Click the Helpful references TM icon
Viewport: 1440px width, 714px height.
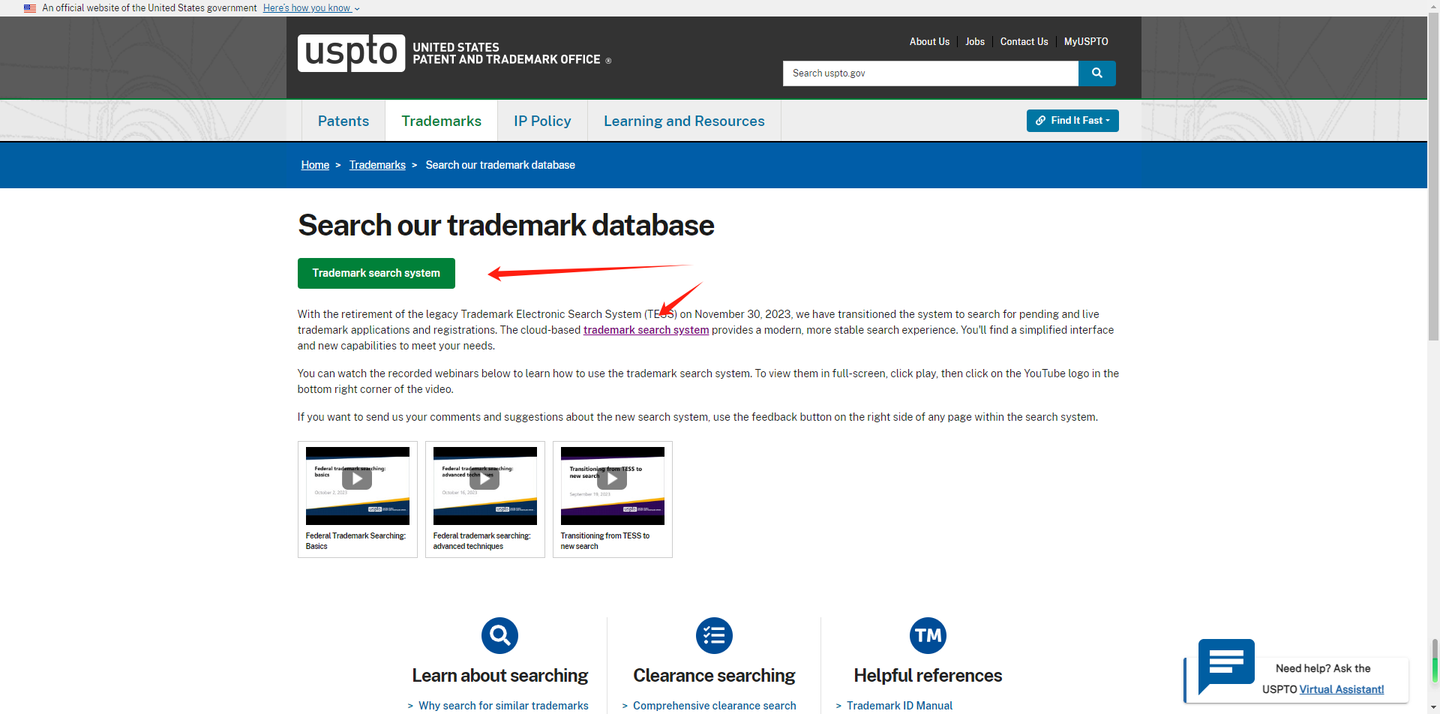coord(928,635)
